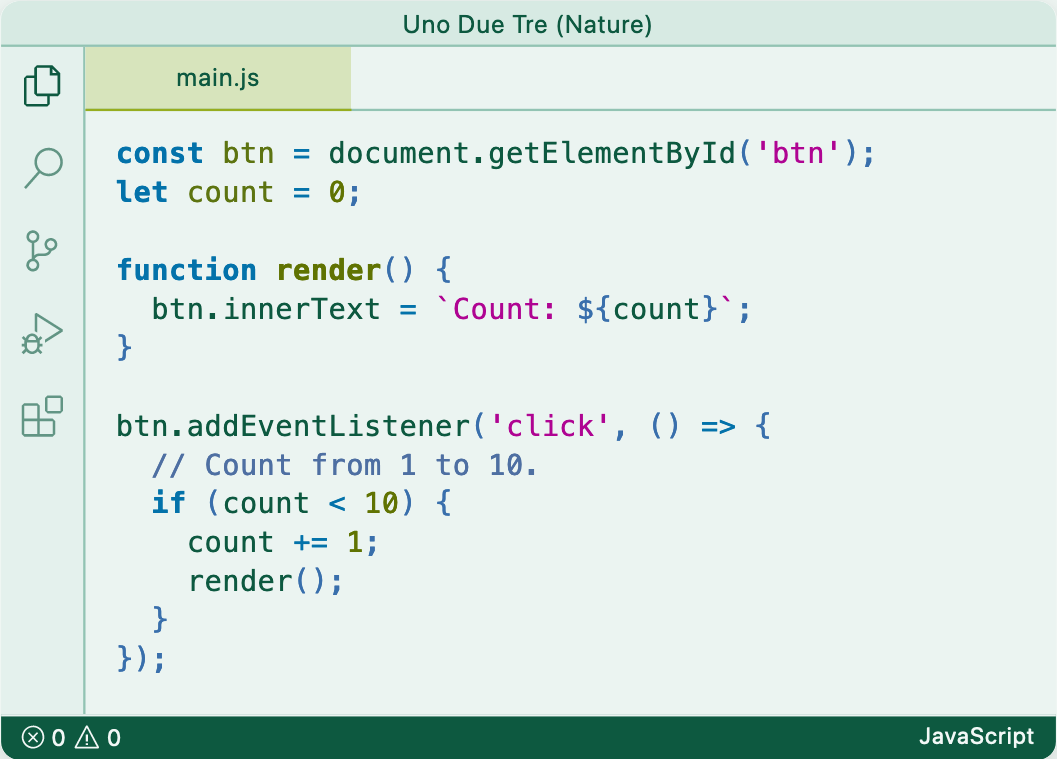Viewport: 1057px width, 759px height.
Task: Change the JavaScript language mode
Action: [975, 736]
